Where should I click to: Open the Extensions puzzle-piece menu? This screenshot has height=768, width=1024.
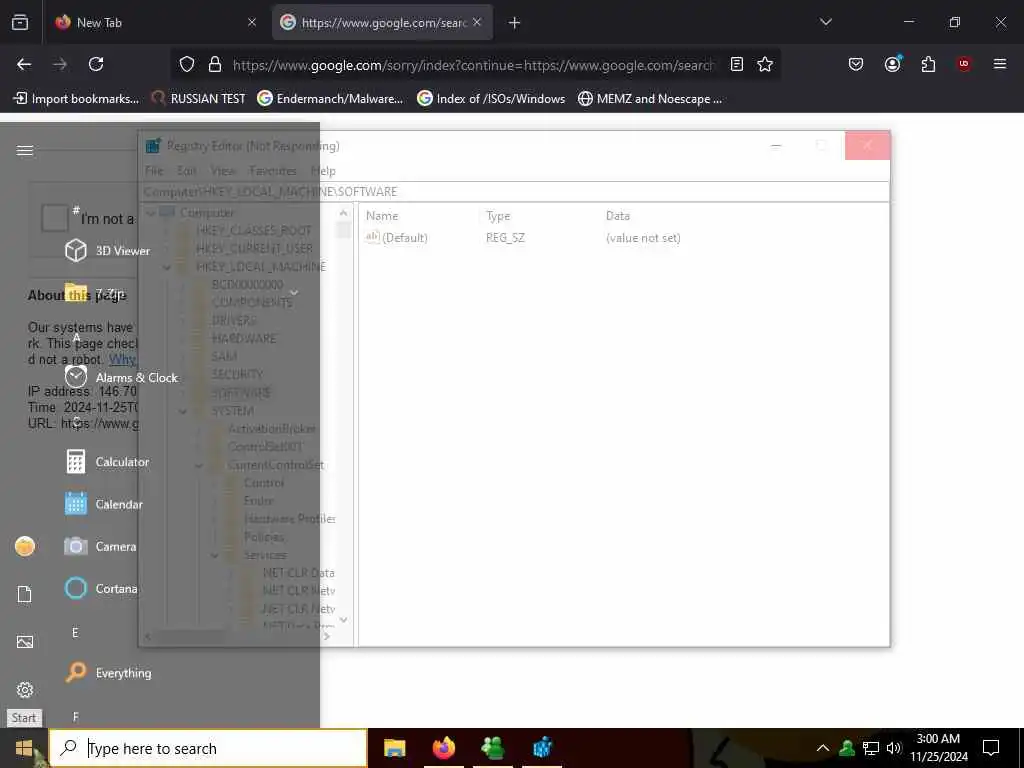point(928,64)
